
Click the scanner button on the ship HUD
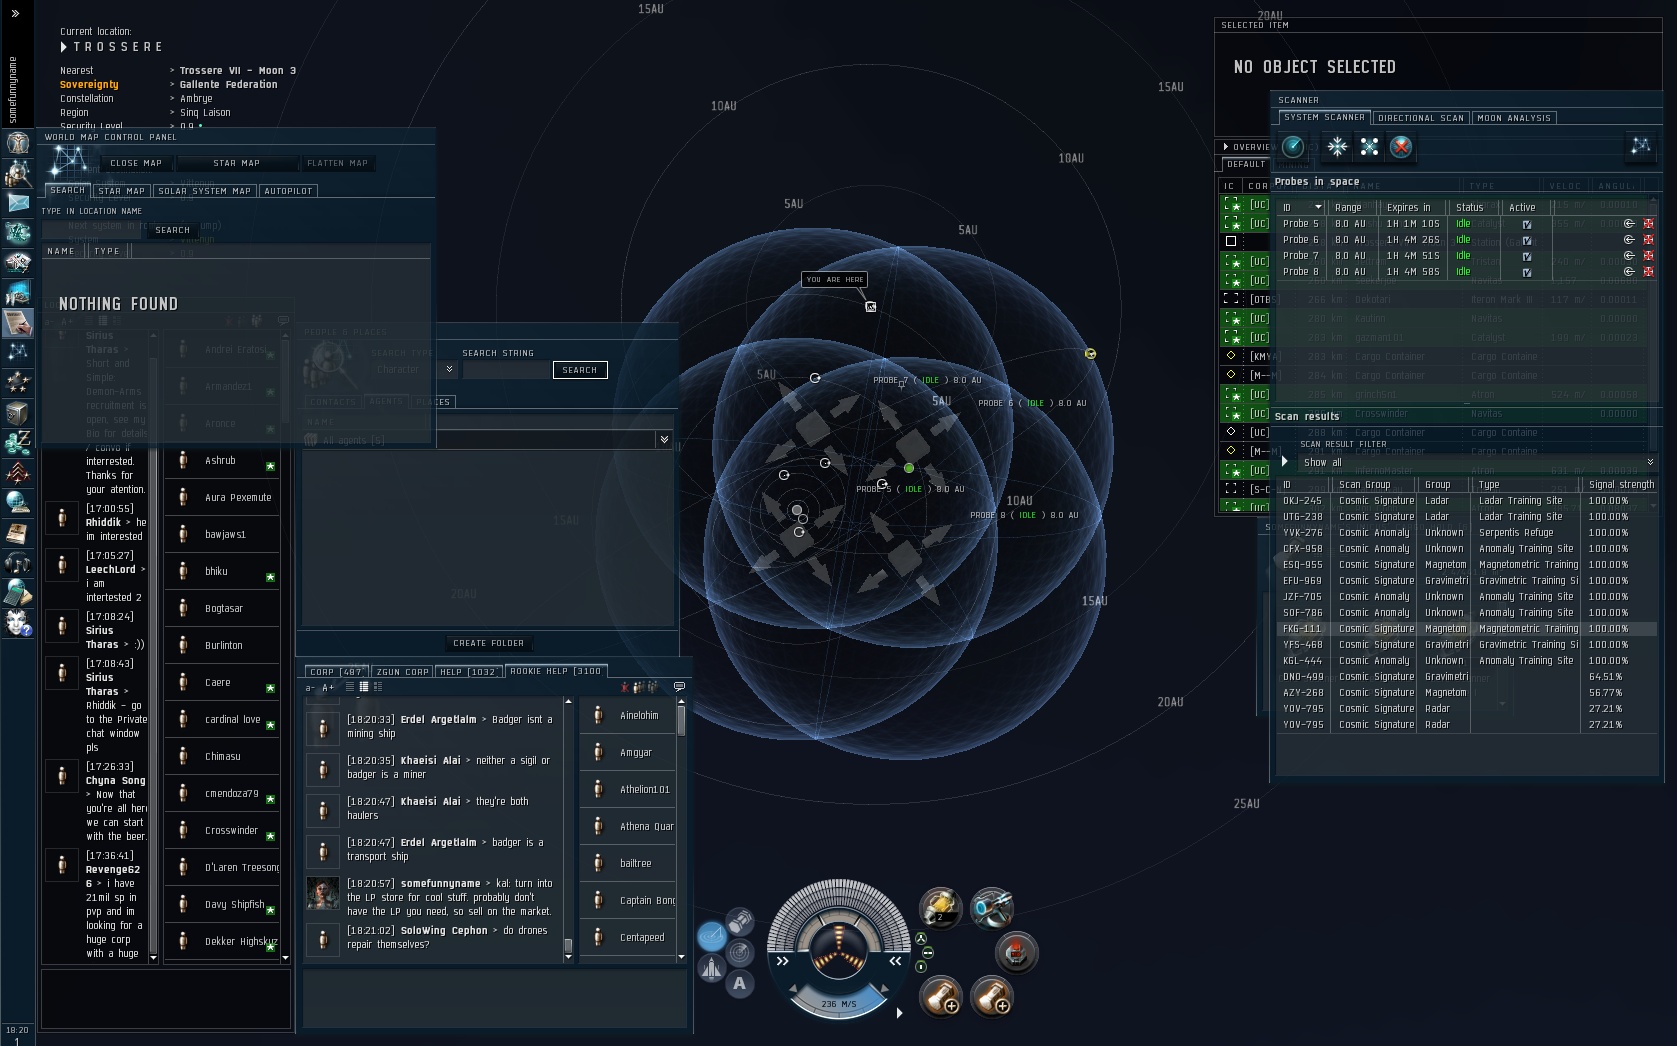pyautogui.click(x=740, y=952)
